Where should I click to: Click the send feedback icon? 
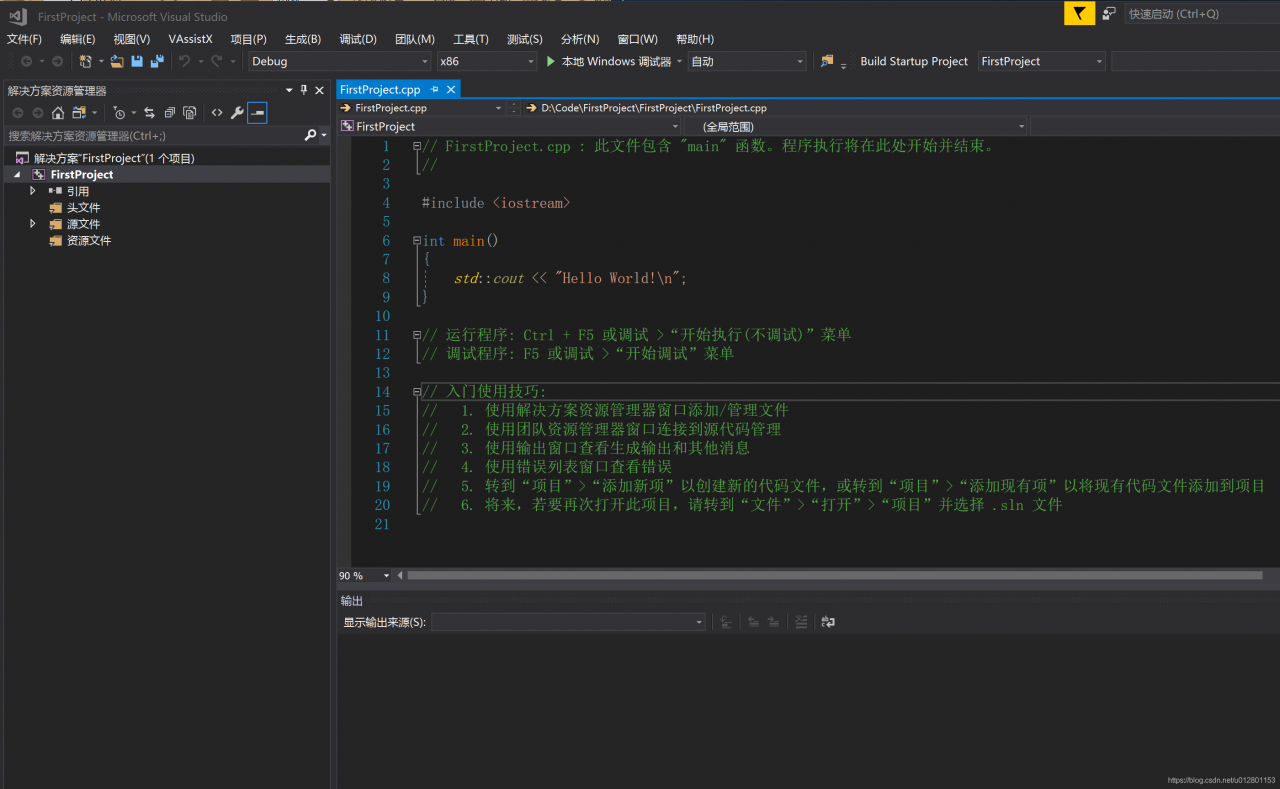coord(1109,13)
